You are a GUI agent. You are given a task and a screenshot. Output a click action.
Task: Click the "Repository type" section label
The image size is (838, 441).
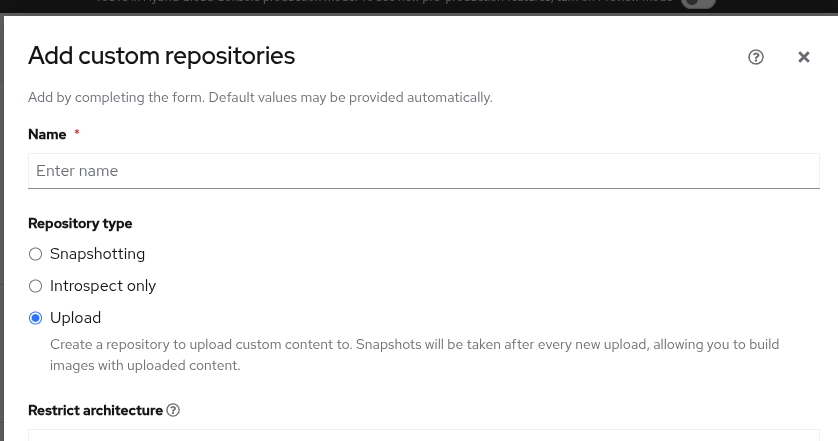80,223
